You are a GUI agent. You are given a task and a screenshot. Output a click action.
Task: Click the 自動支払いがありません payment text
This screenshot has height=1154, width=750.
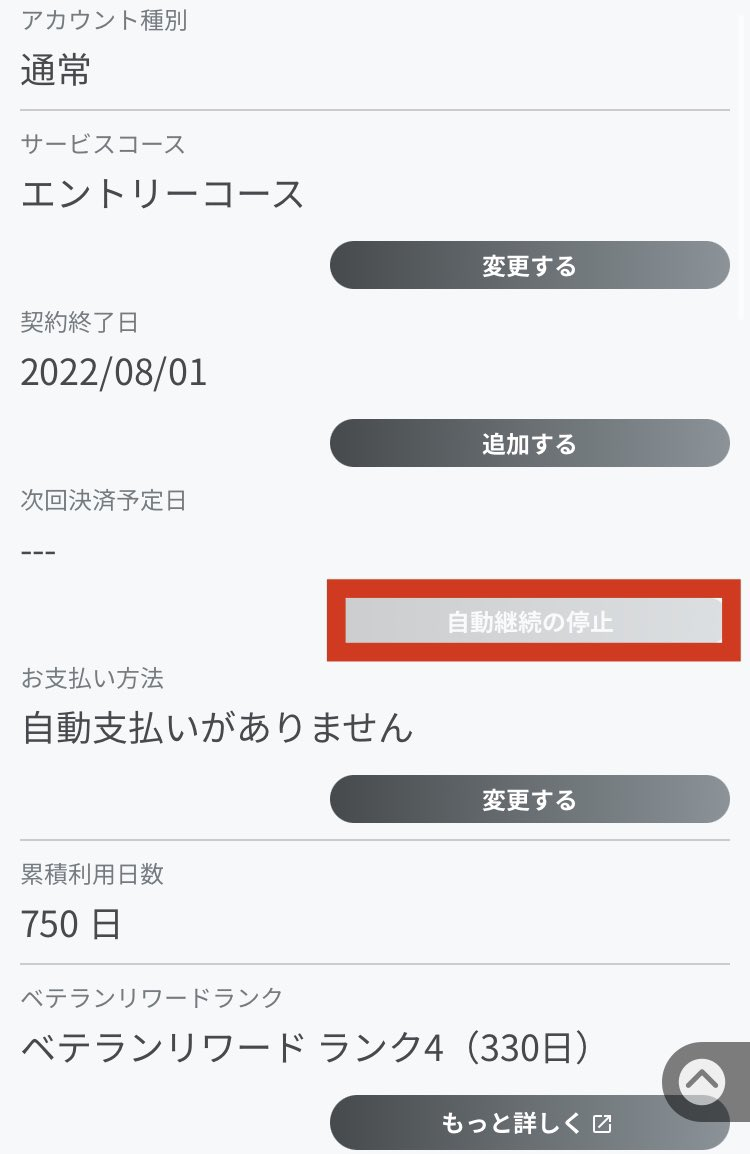(x=217, y=728)
